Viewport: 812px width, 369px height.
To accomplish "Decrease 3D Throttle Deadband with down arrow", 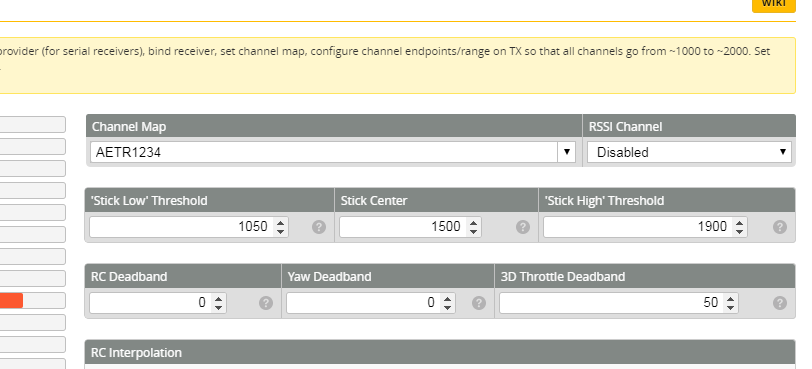I will click(730, 308).
